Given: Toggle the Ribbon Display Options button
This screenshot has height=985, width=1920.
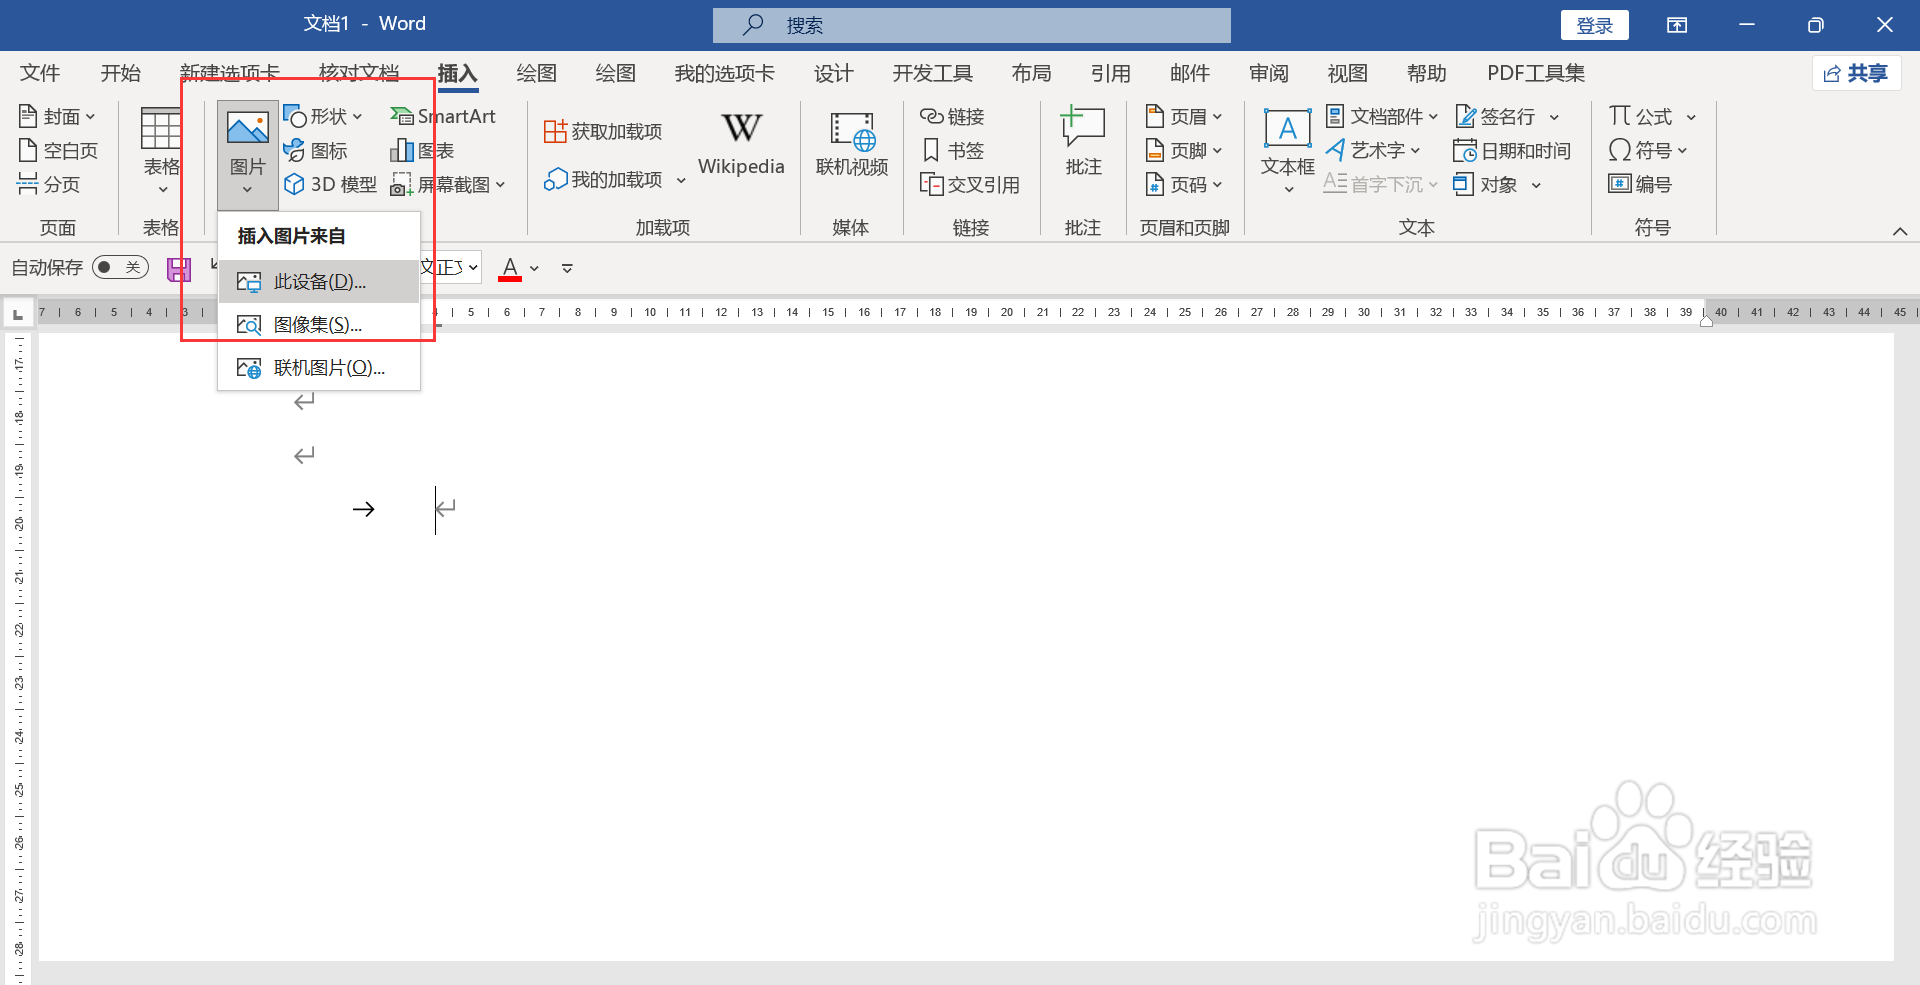Looking at the screenshot, I should coord(1677,25).
